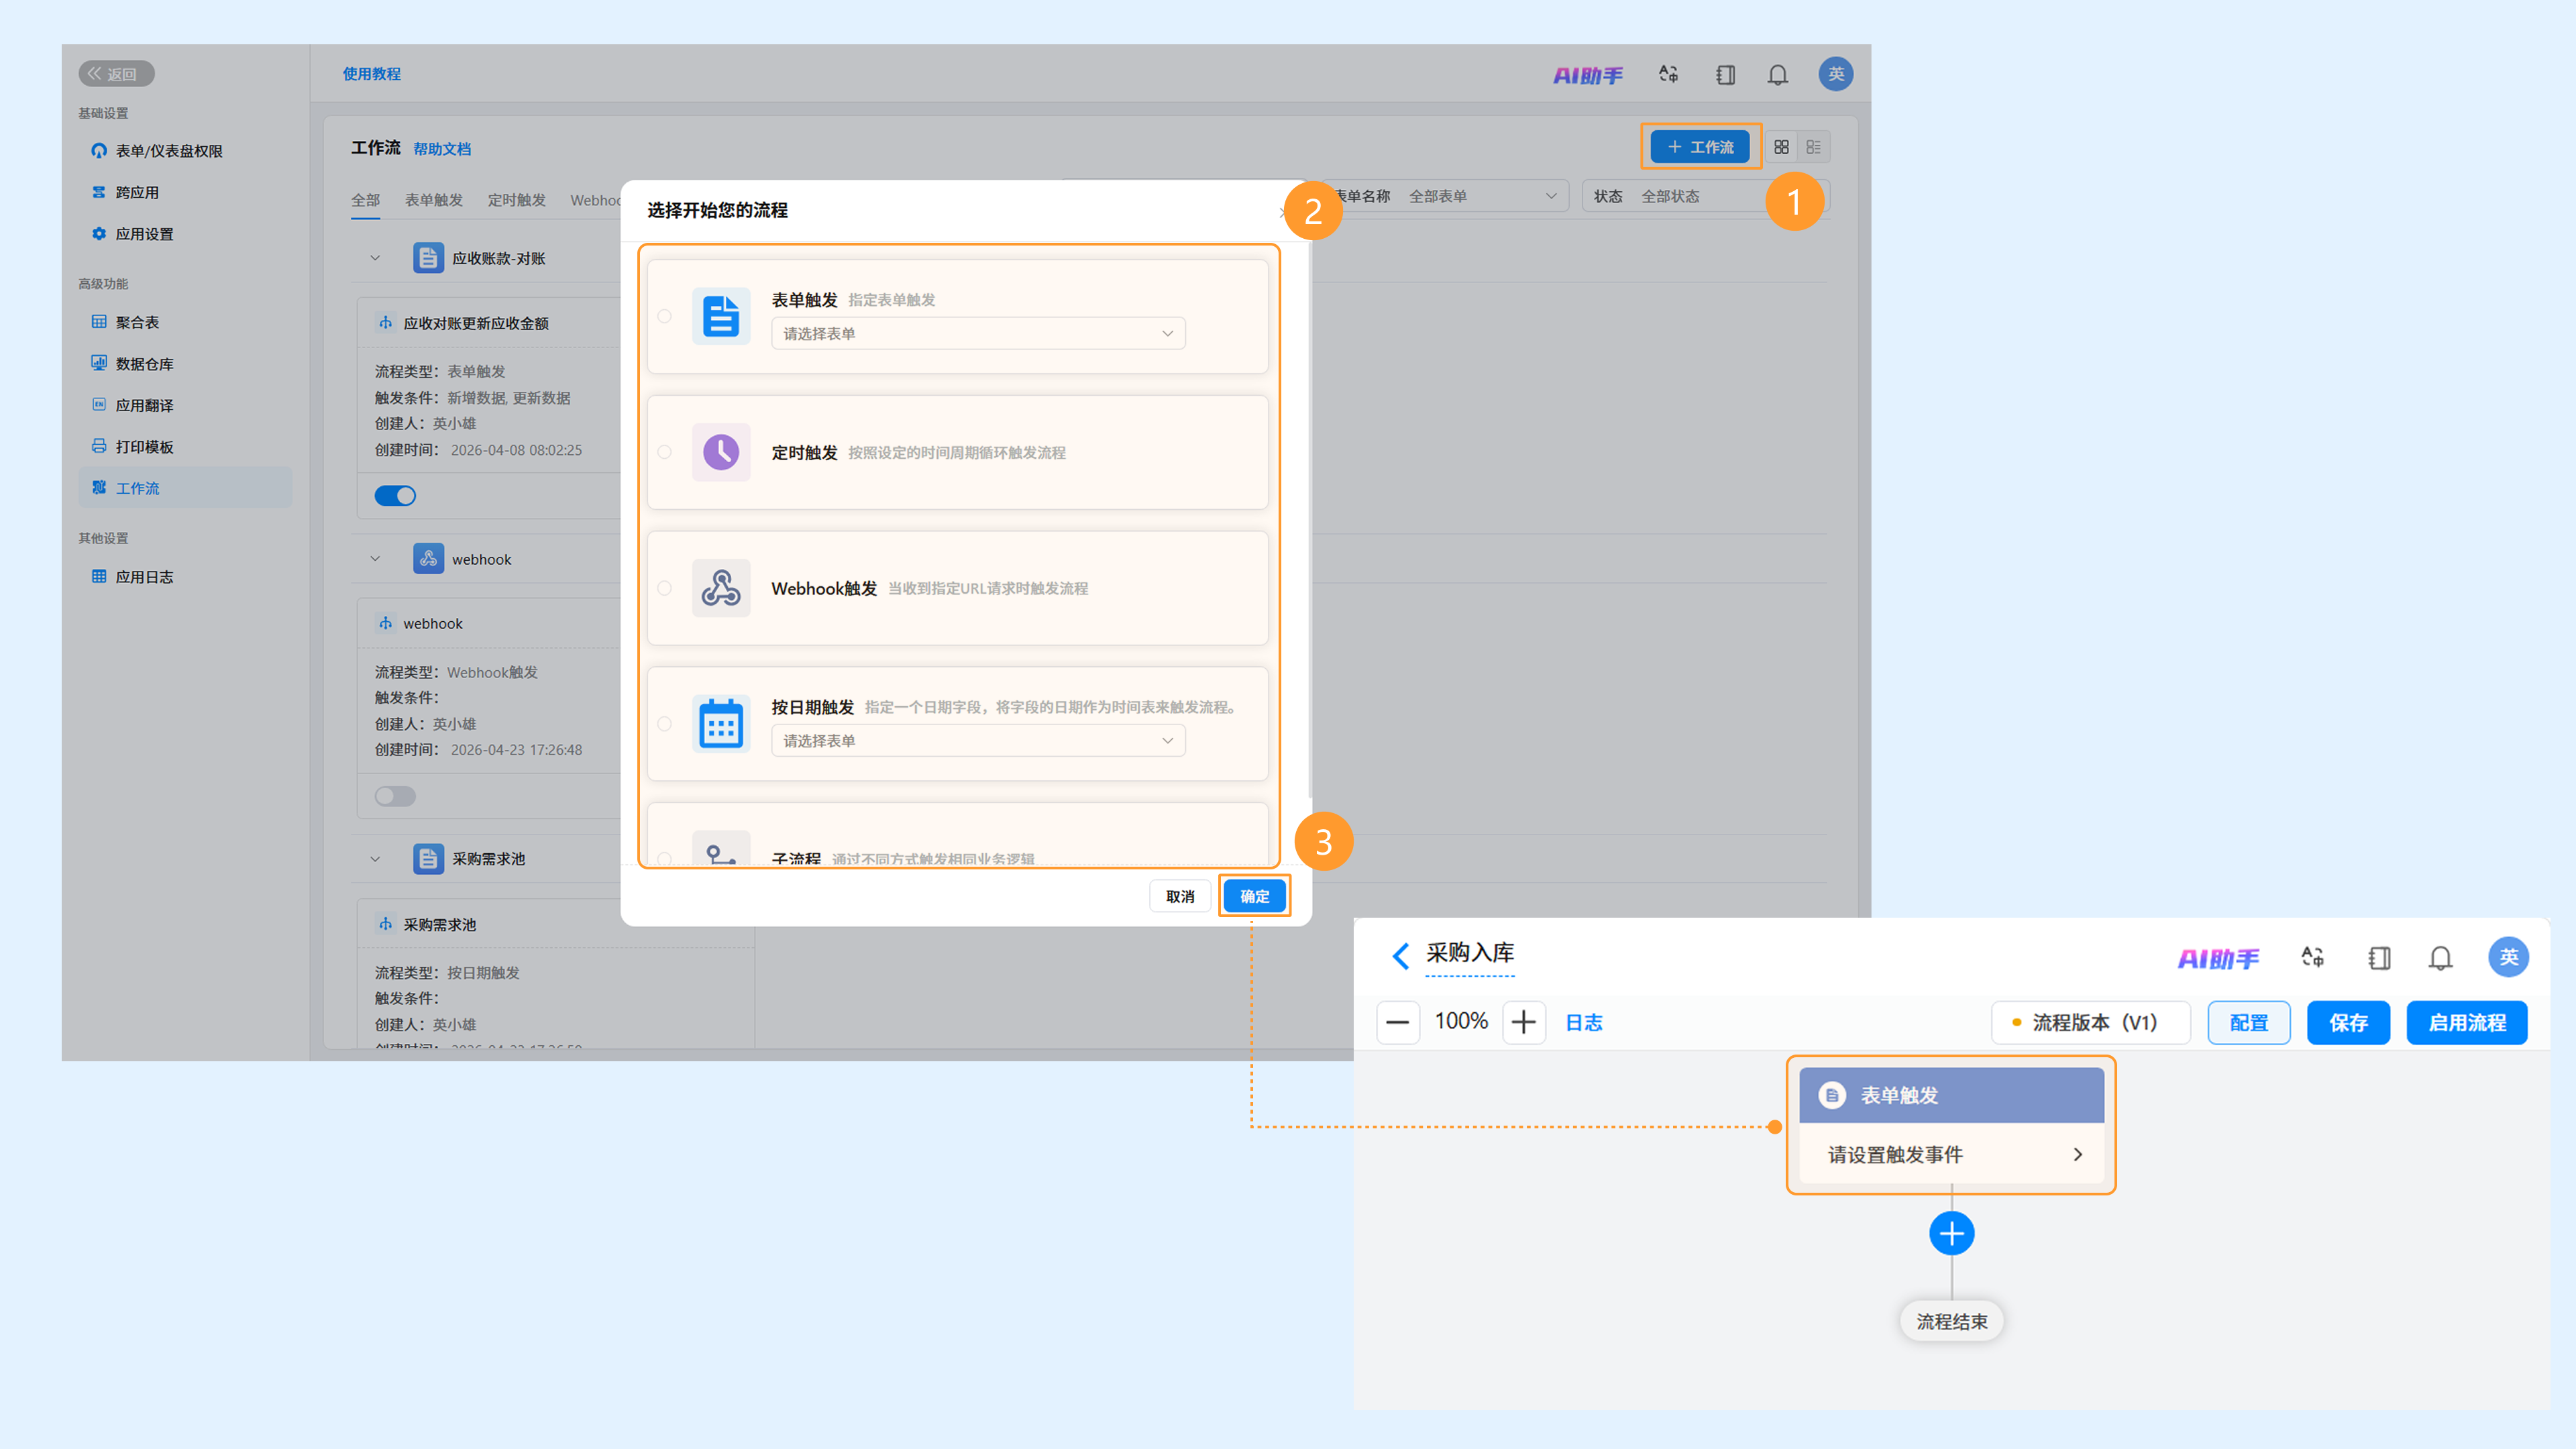Collapse the 采购需求池 group chevron
2576x1449 pixels.
point(375,858)
